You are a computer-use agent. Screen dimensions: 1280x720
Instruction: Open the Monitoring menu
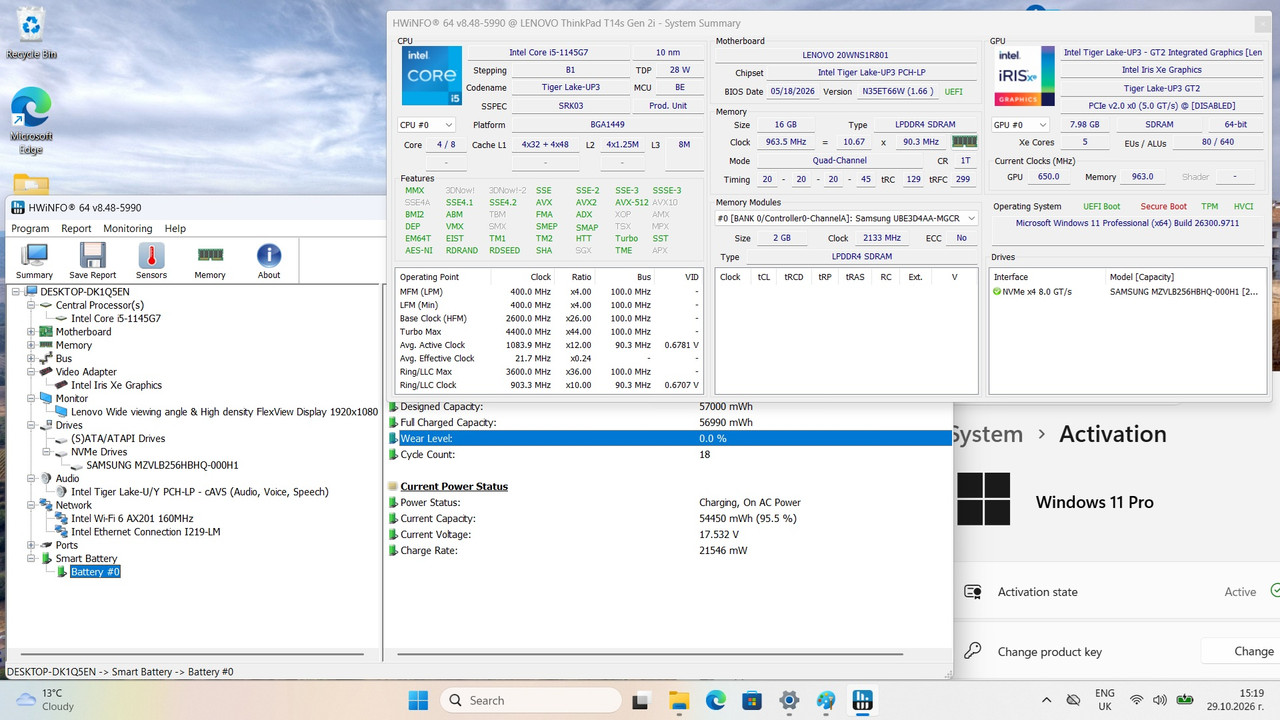click(x=128, y=229)
